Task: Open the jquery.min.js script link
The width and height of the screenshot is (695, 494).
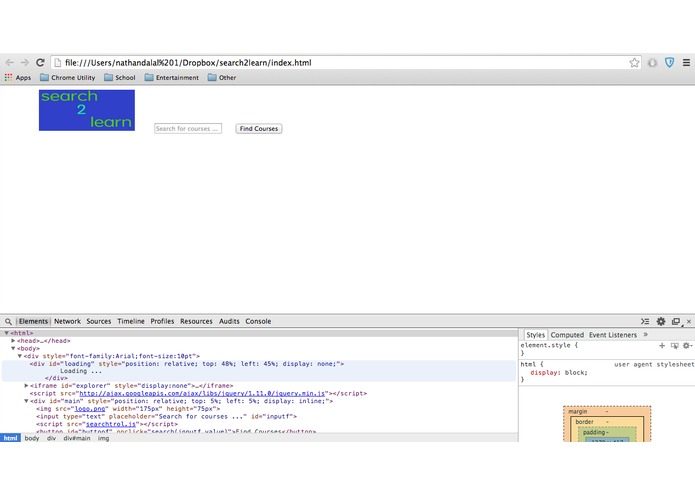Action: pyautogui.click(x=202, y=393)
